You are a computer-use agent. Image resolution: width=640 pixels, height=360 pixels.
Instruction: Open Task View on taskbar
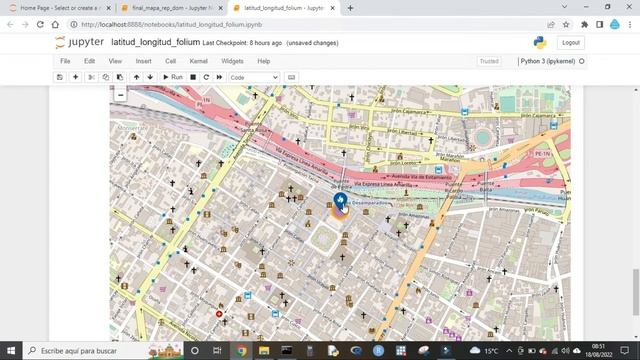point(217,351)
